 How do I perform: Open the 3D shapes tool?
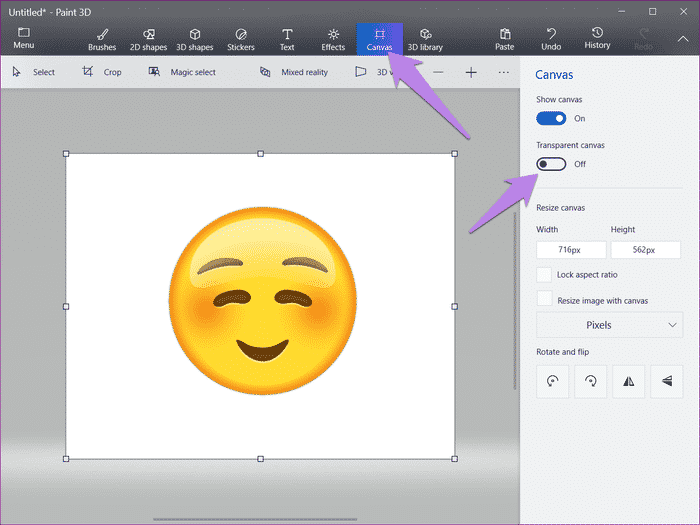click(195, 39)
